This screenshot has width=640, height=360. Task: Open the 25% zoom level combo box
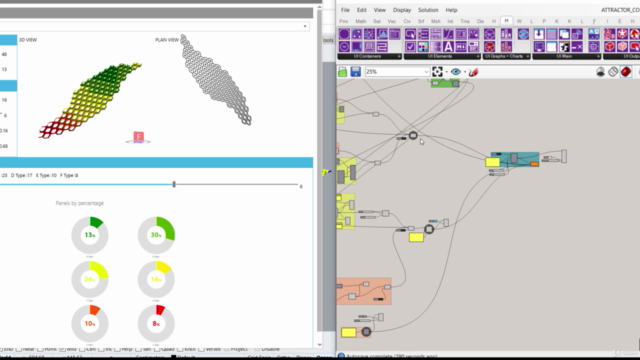tap(397, 72)
